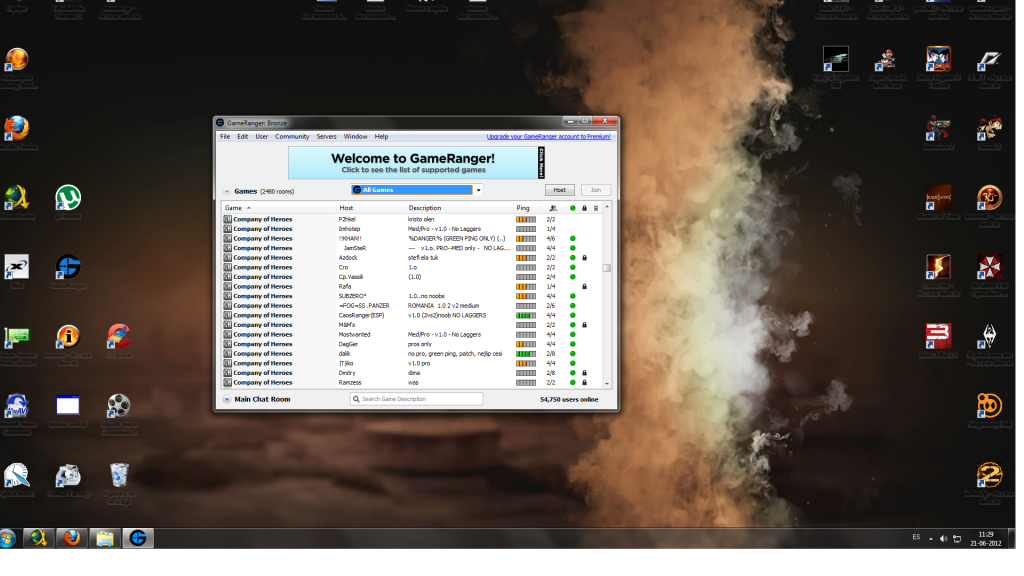Open the orange info icon desktop shortcut
1024x576 pixels.
tap(68, 336)
